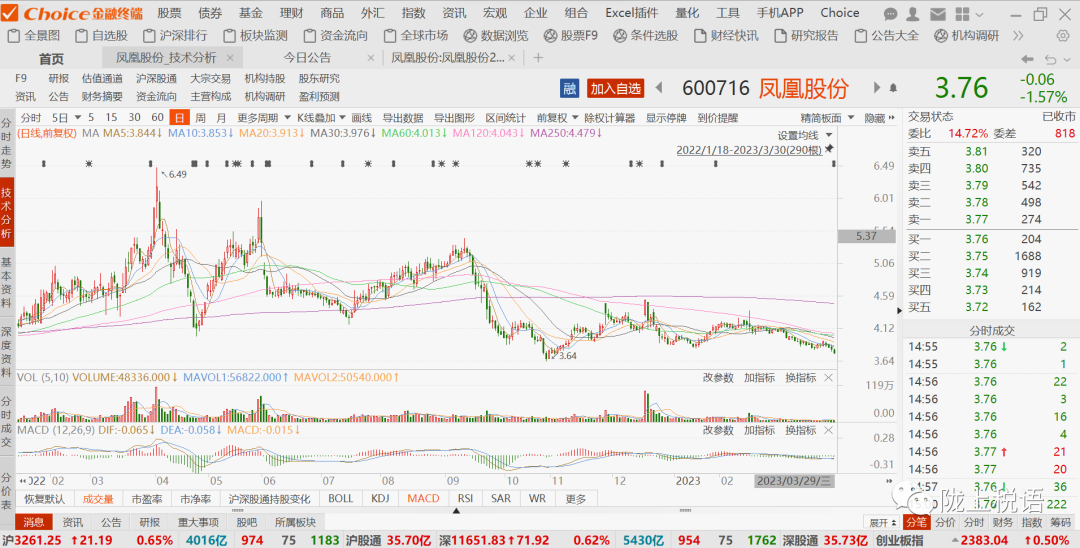Viewport: 1080px width, 548px height.
Task: Open the Excel插件 menu
Action: (x=632, y=13)
